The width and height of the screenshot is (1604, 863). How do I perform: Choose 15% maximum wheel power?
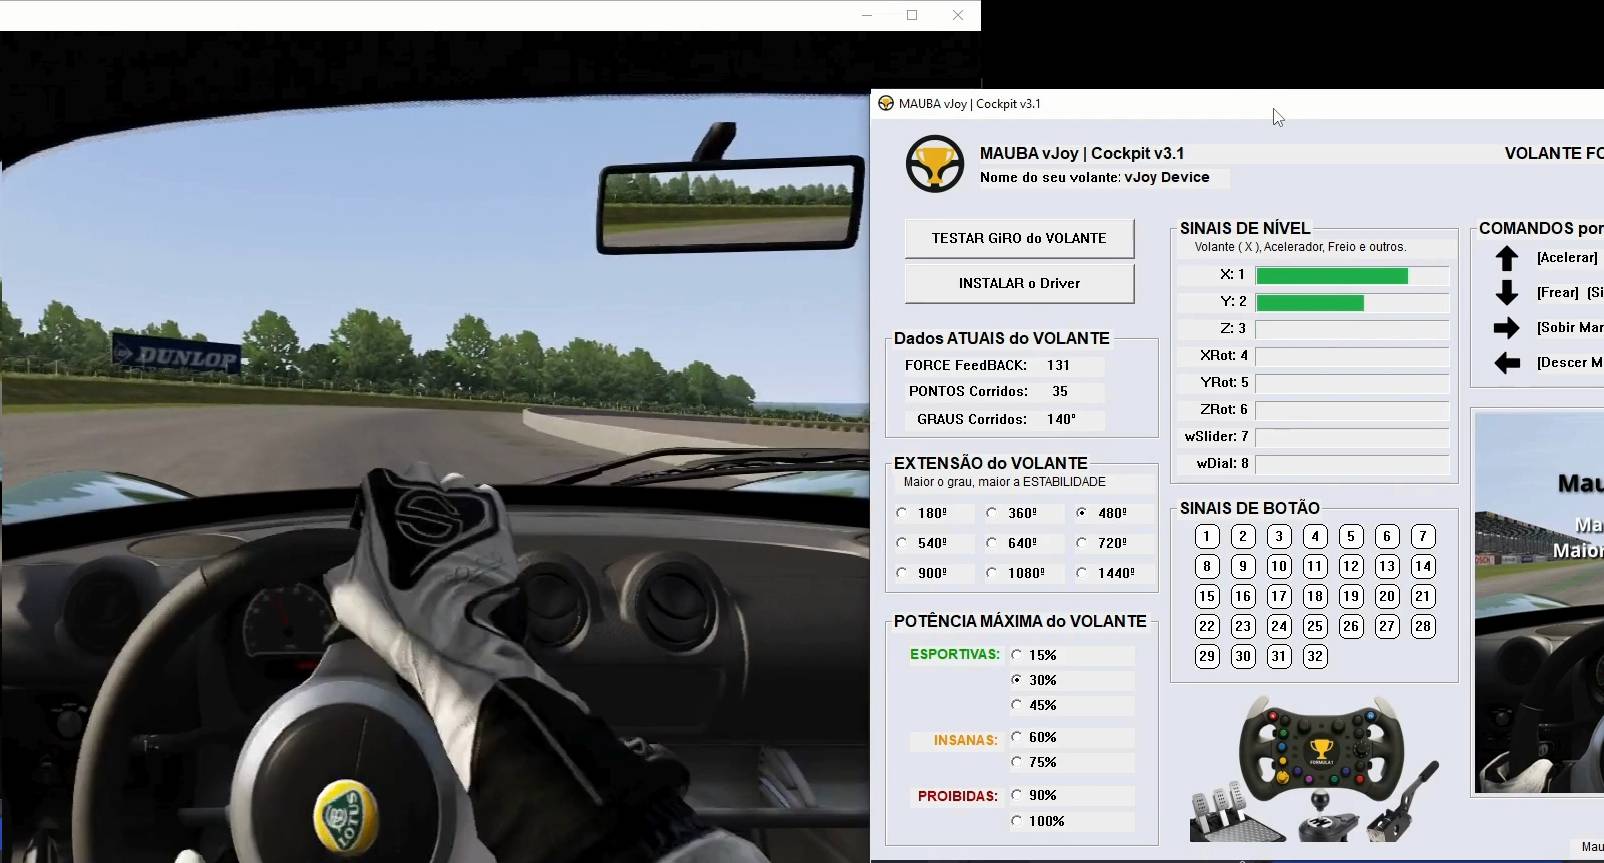pyautogui.click(x=1017, y=655)
